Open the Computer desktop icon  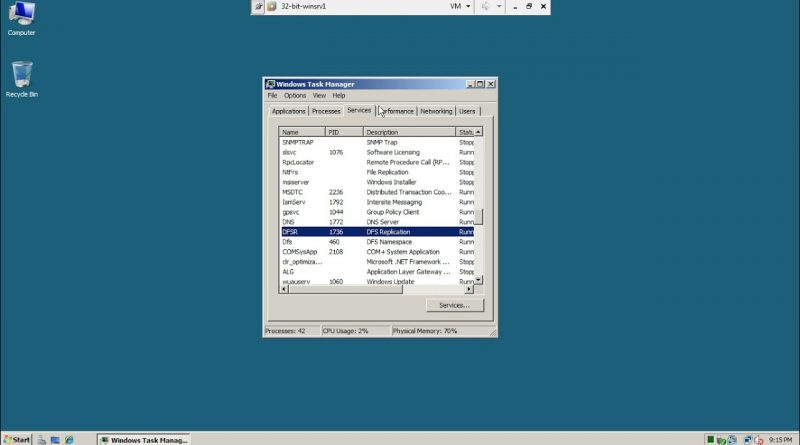coord(21,18)
